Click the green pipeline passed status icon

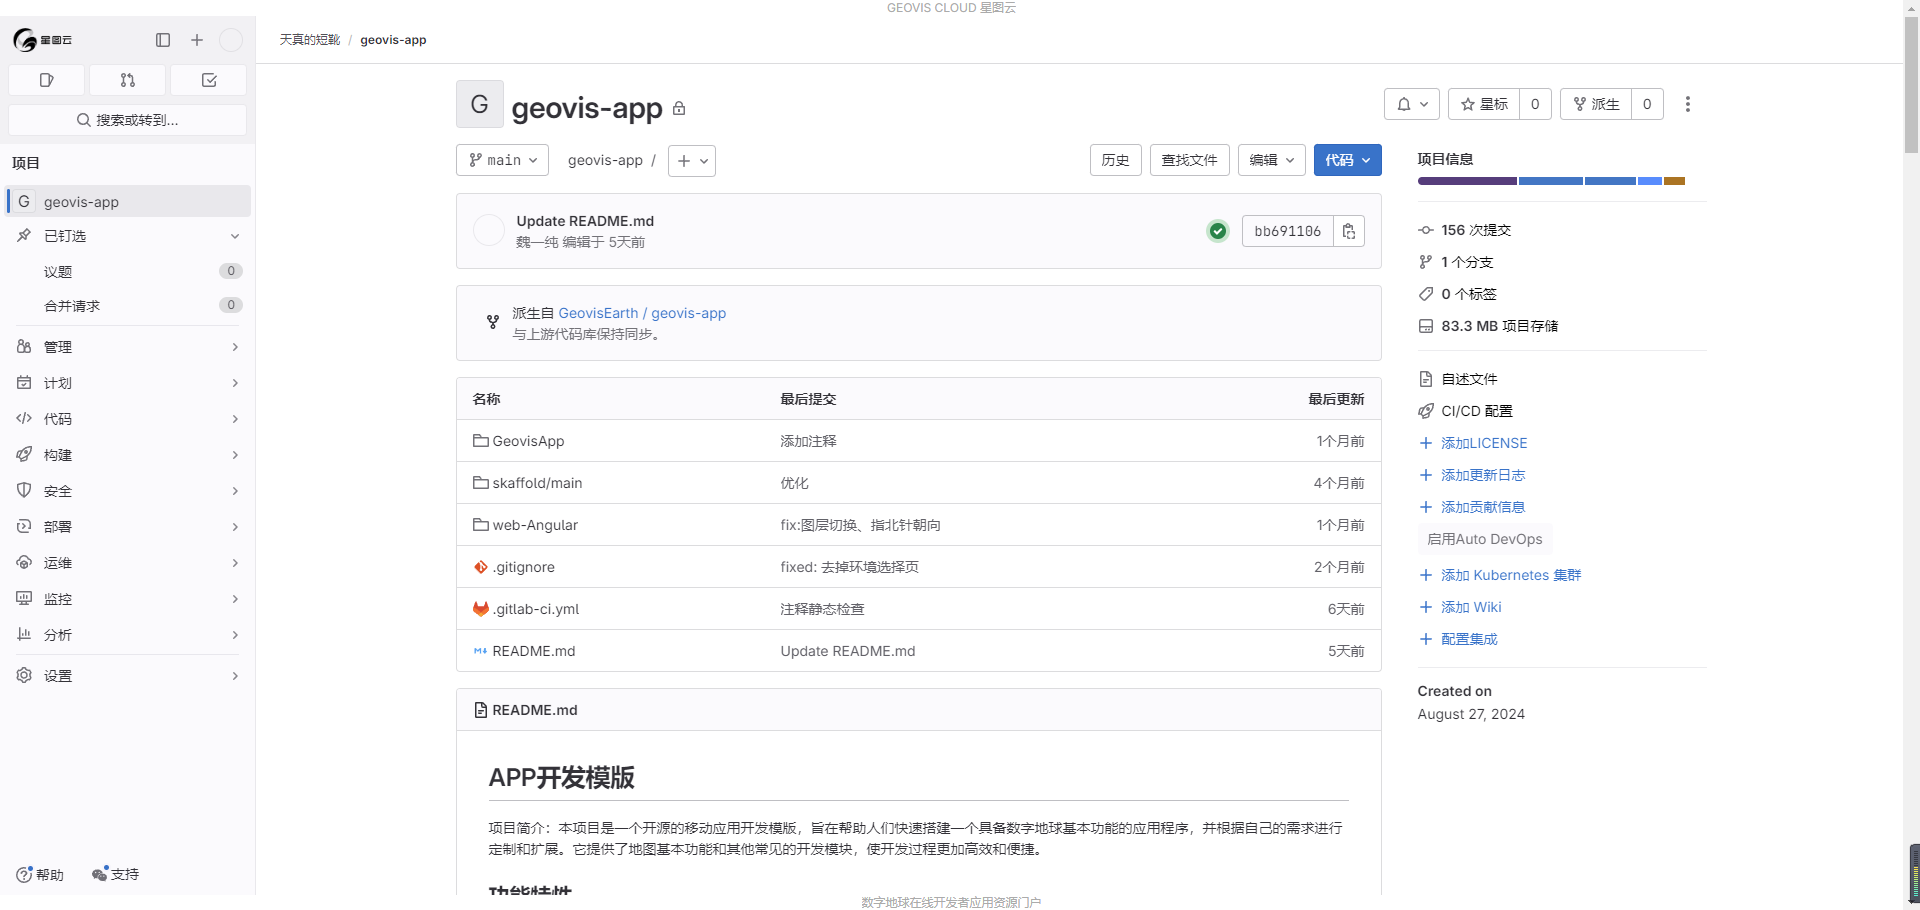1218,231
